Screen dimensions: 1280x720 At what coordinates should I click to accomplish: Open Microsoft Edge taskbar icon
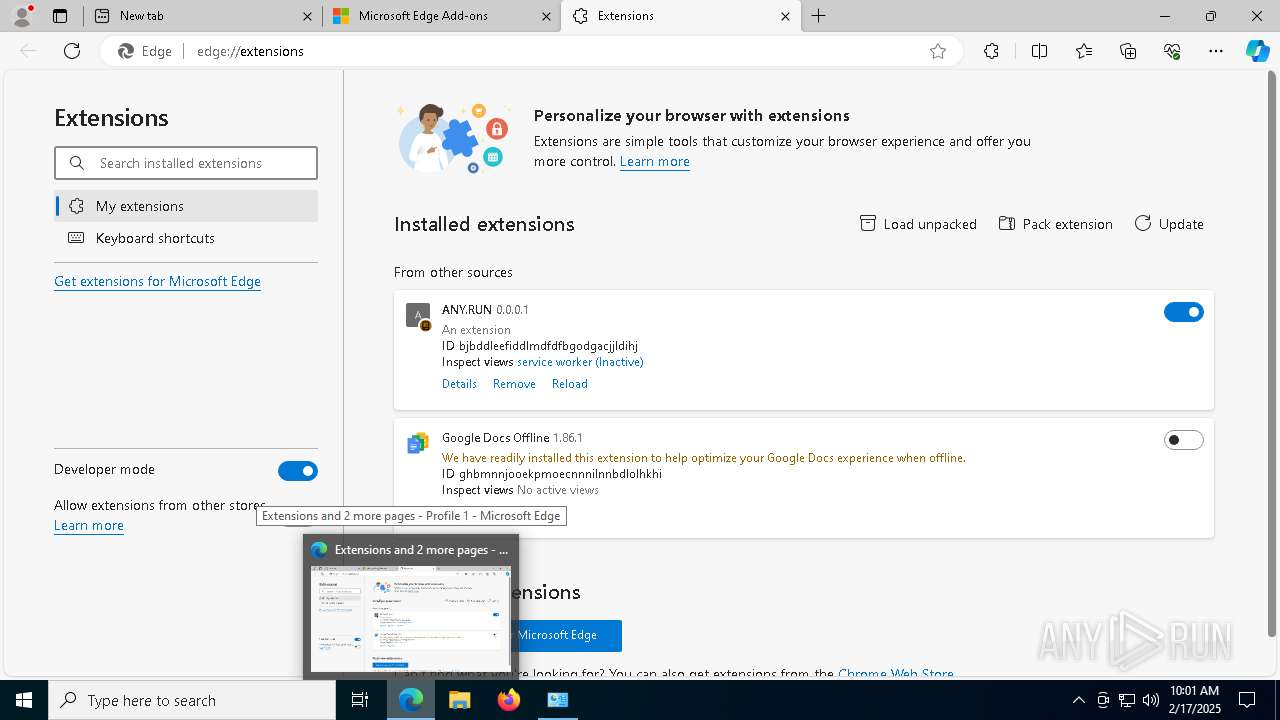(411, 700)
